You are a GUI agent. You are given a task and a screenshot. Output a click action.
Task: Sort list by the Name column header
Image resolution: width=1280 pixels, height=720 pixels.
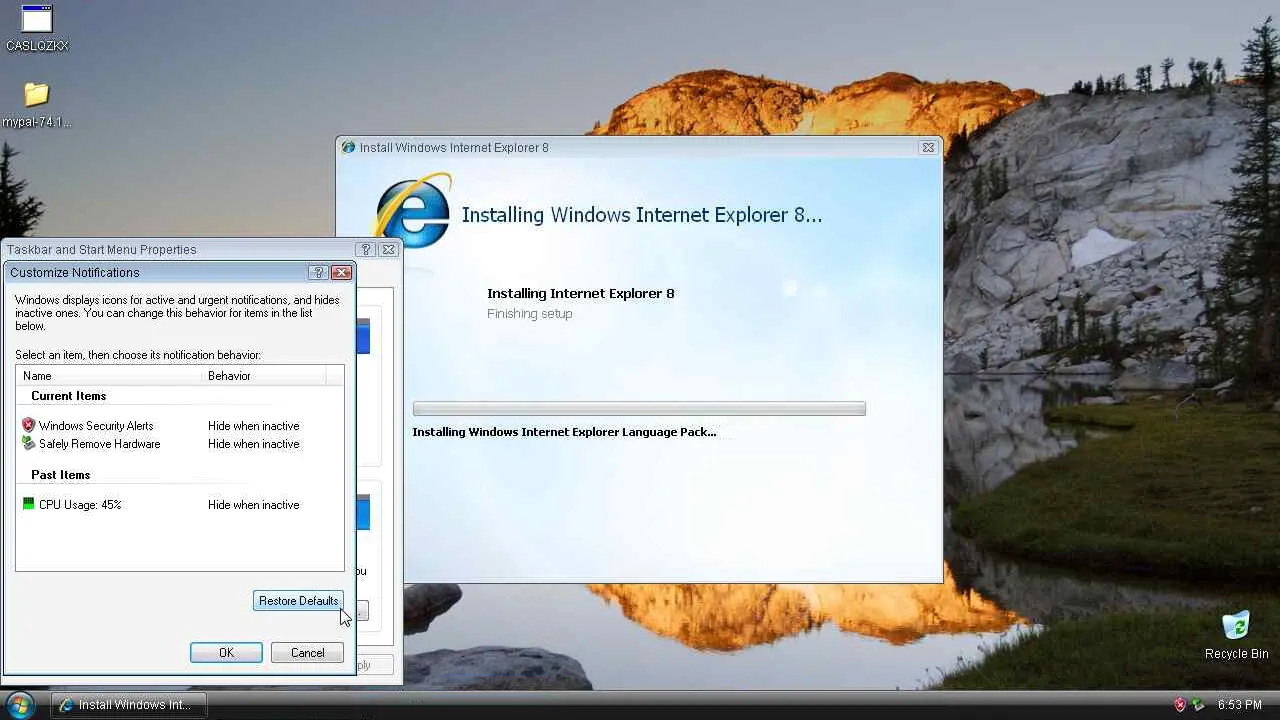tap(109, 376)
